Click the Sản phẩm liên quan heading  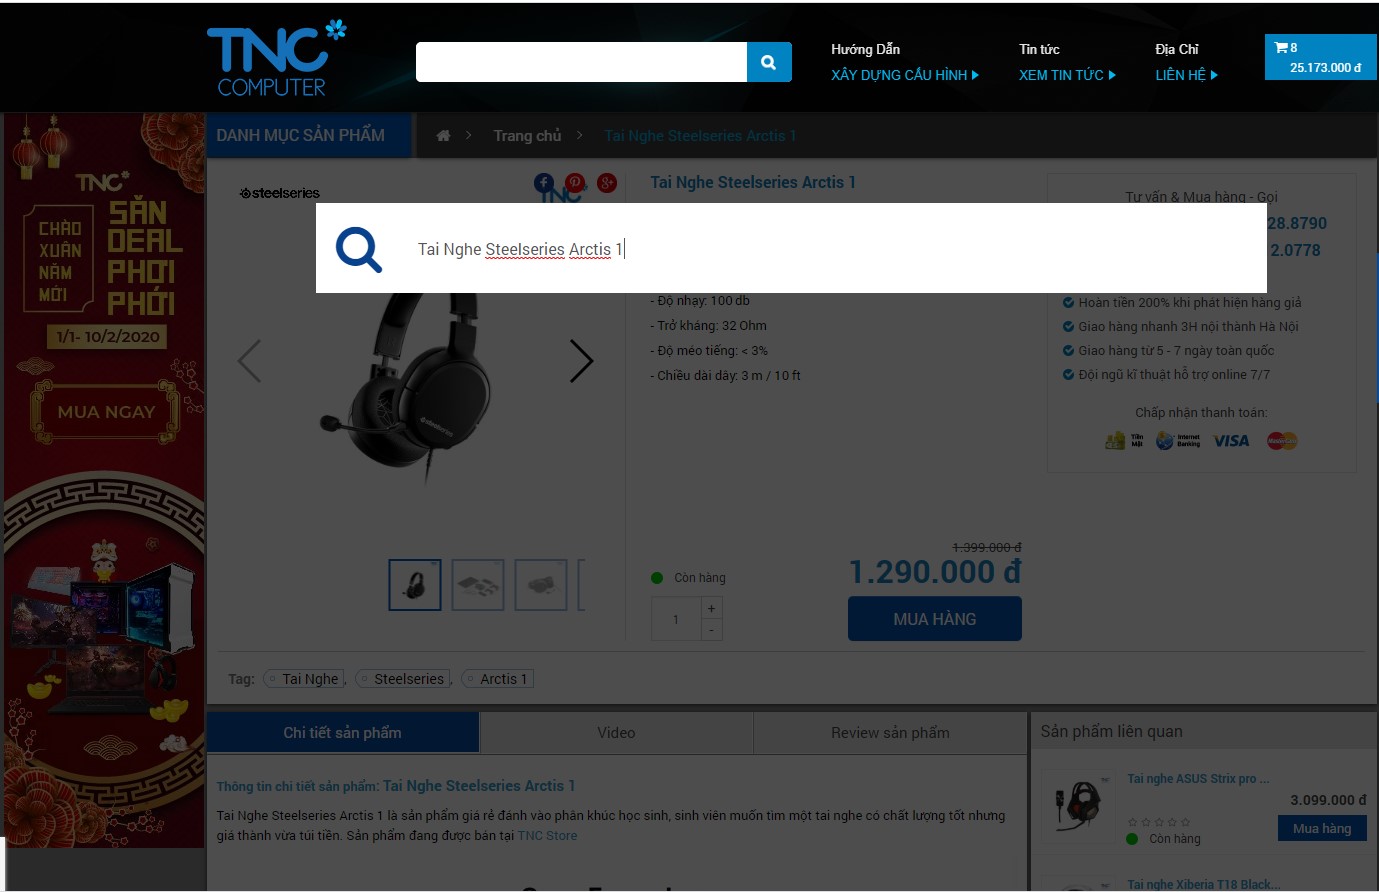[x=1111, y=732]
